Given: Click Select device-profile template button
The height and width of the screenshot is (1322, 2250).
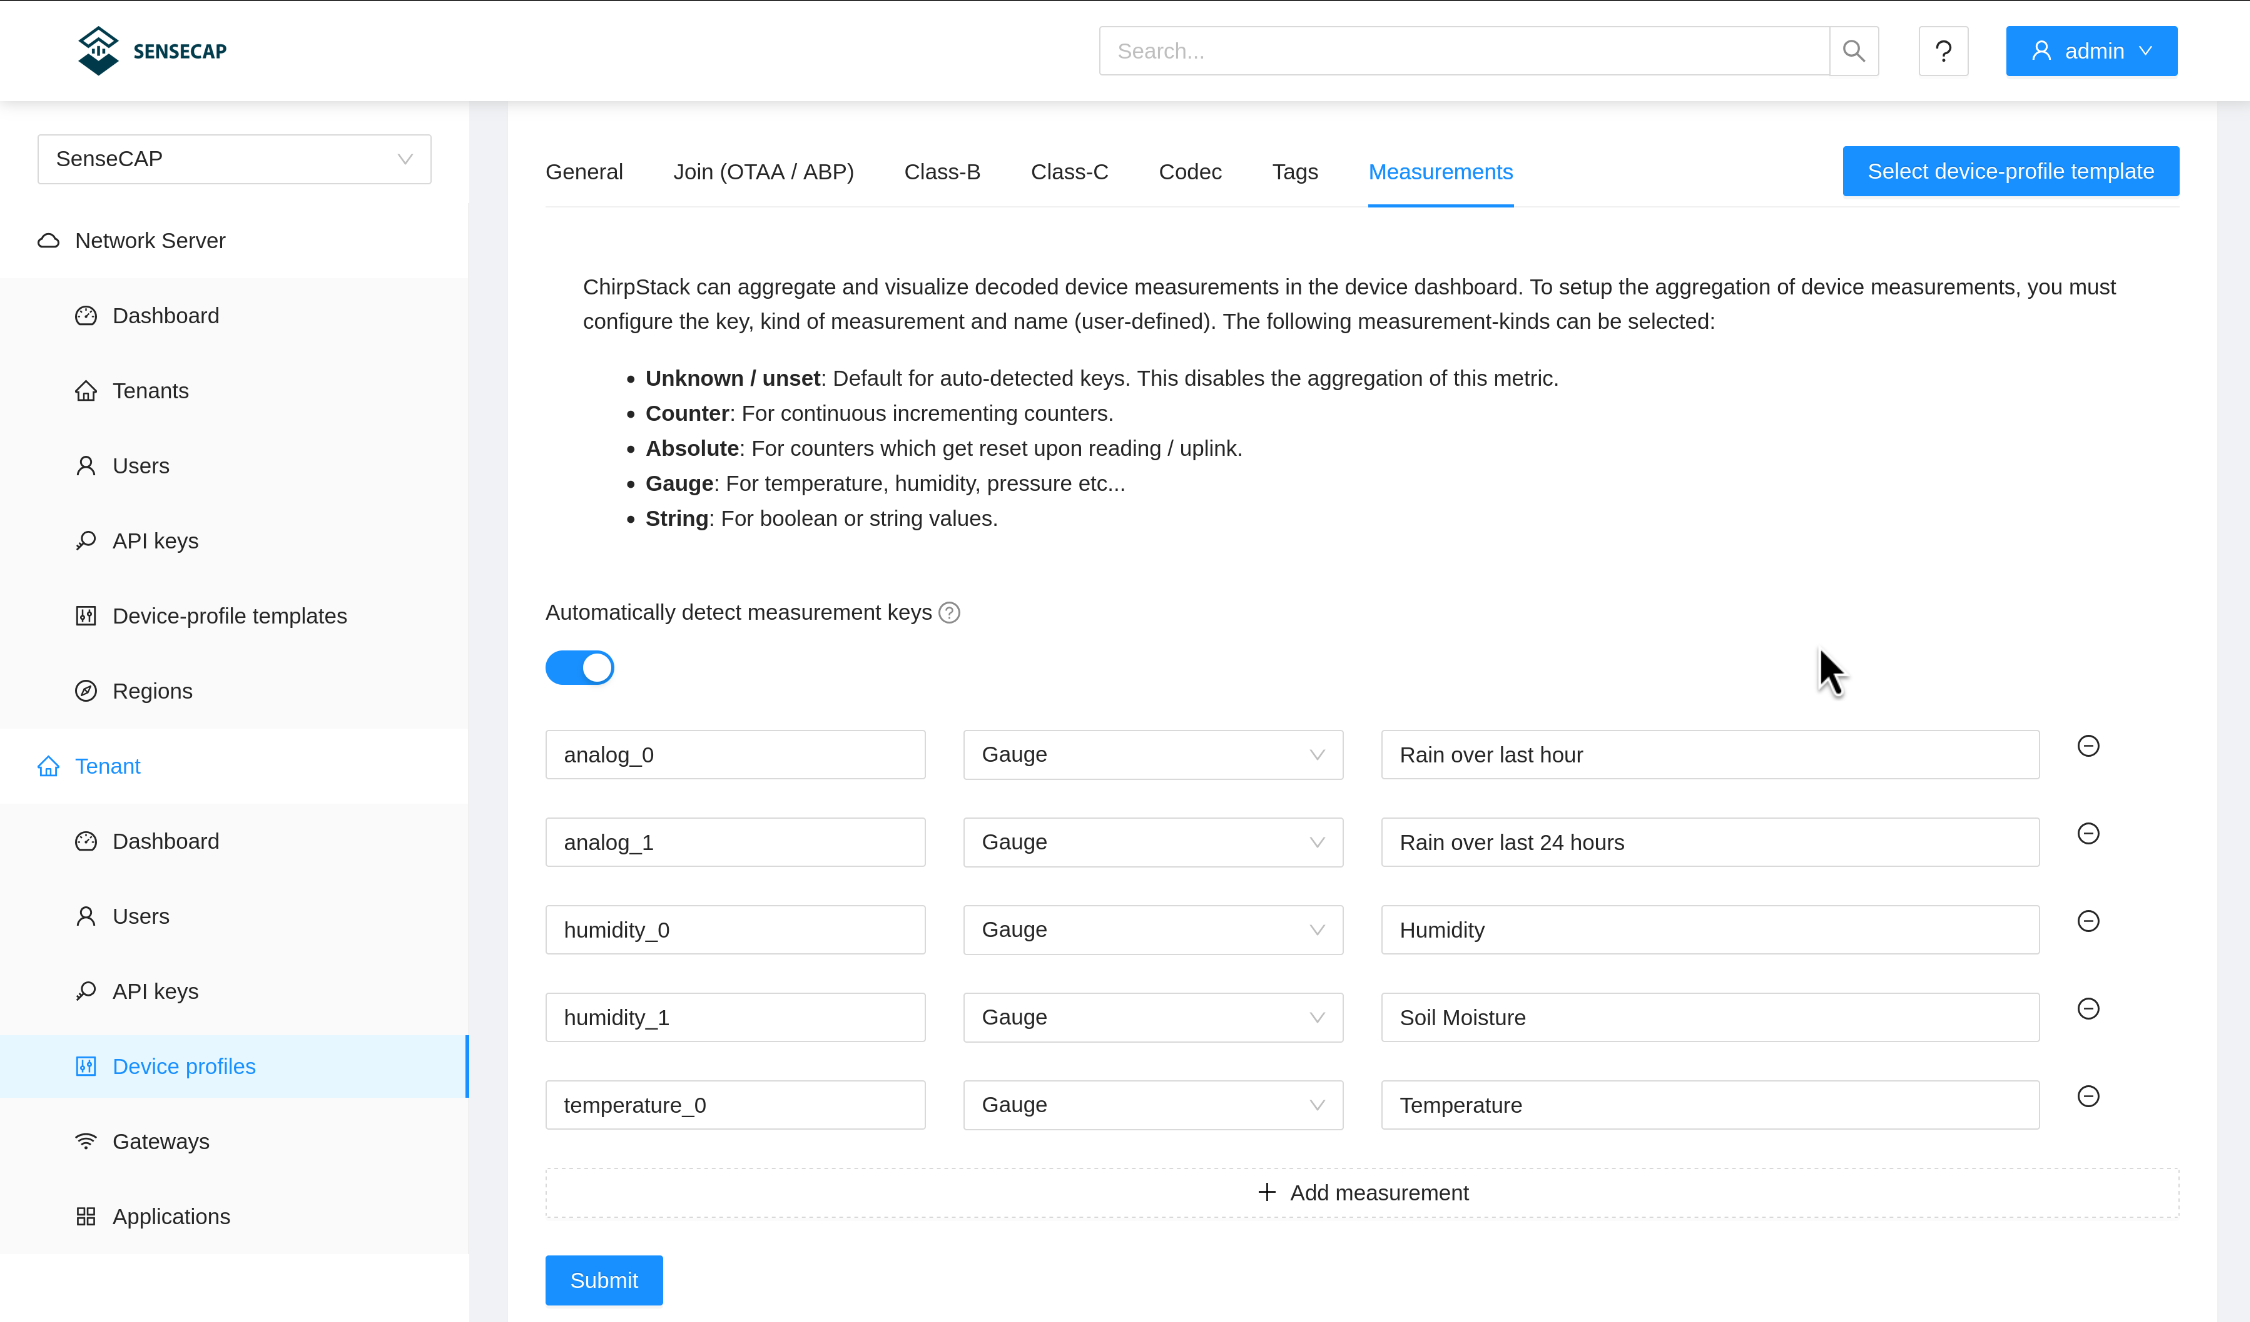Looking at the screenshot, I should (x=2010, y=171).
